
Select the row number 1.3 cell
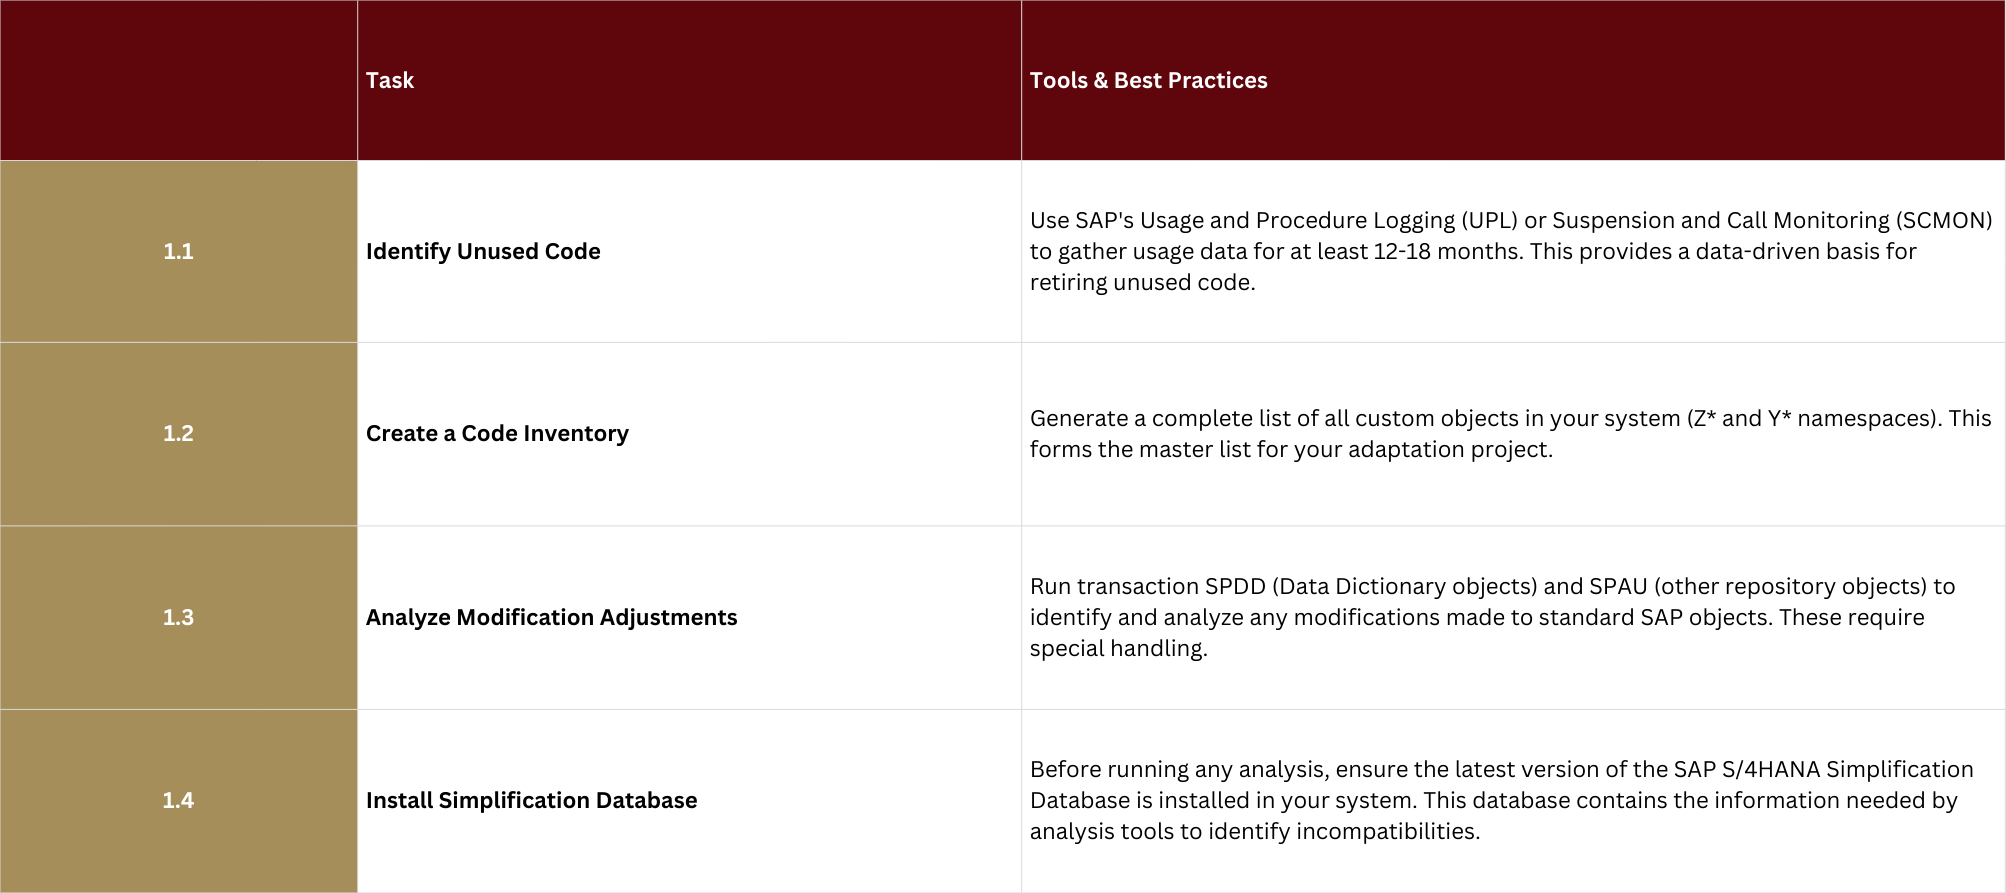(178, 618)
